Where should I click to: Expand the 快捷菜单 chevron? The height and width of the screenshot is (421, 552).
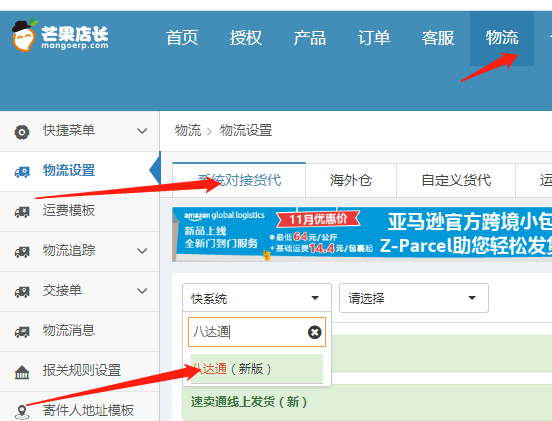(x=142, y=131)
